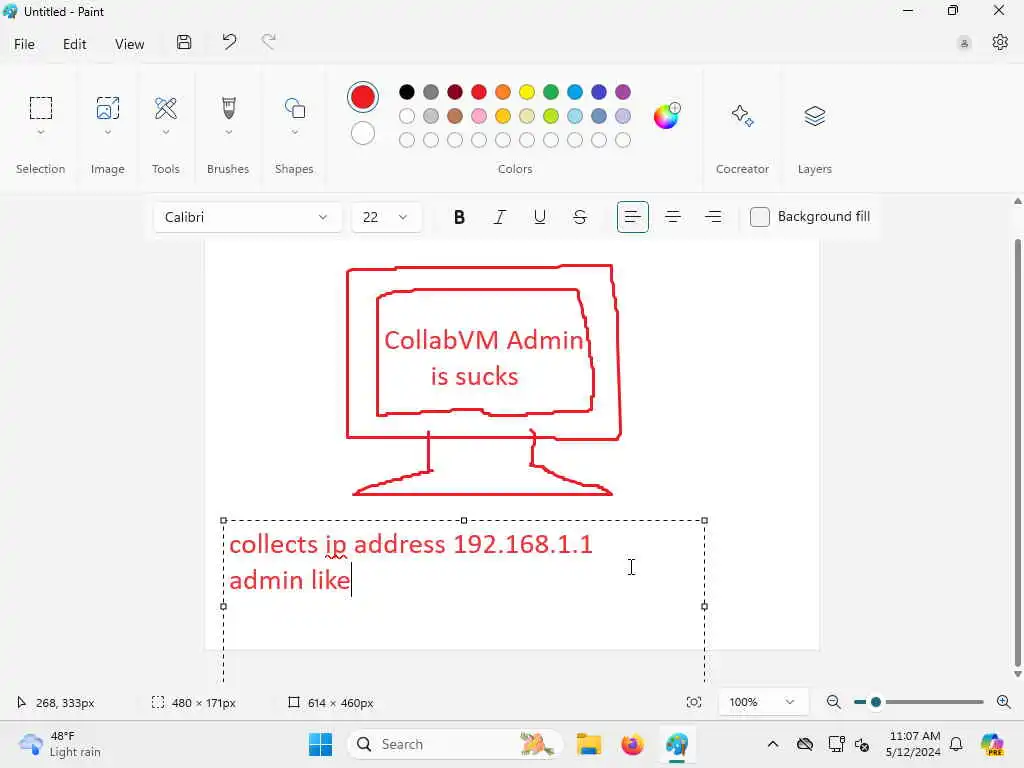Open File Explorer from taskbar
The image size is (1024, 768).
point(588,744)
